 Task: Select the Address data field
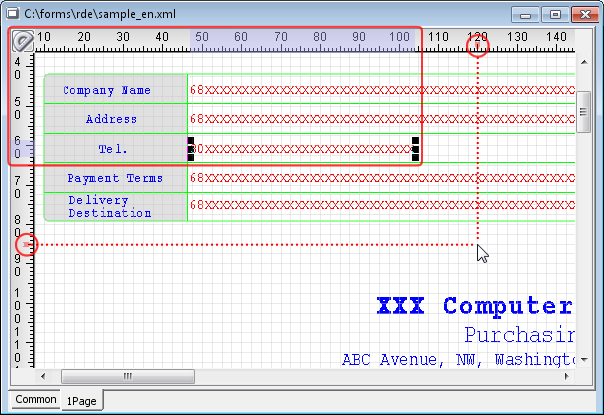pos(381,119)
